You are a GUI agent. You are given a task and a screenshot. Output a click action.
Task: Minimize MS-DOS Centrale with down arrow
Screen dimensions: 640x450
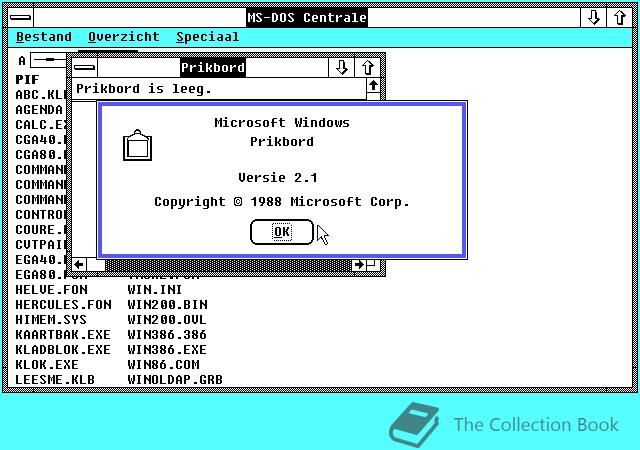[593, 18]
